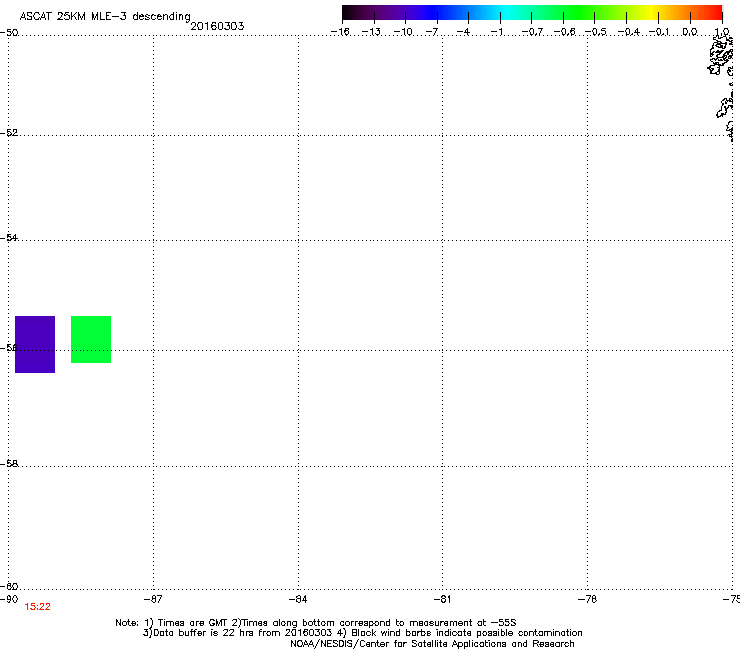
Task: Click the -81 longitude axis label
Action: (442, 599)
